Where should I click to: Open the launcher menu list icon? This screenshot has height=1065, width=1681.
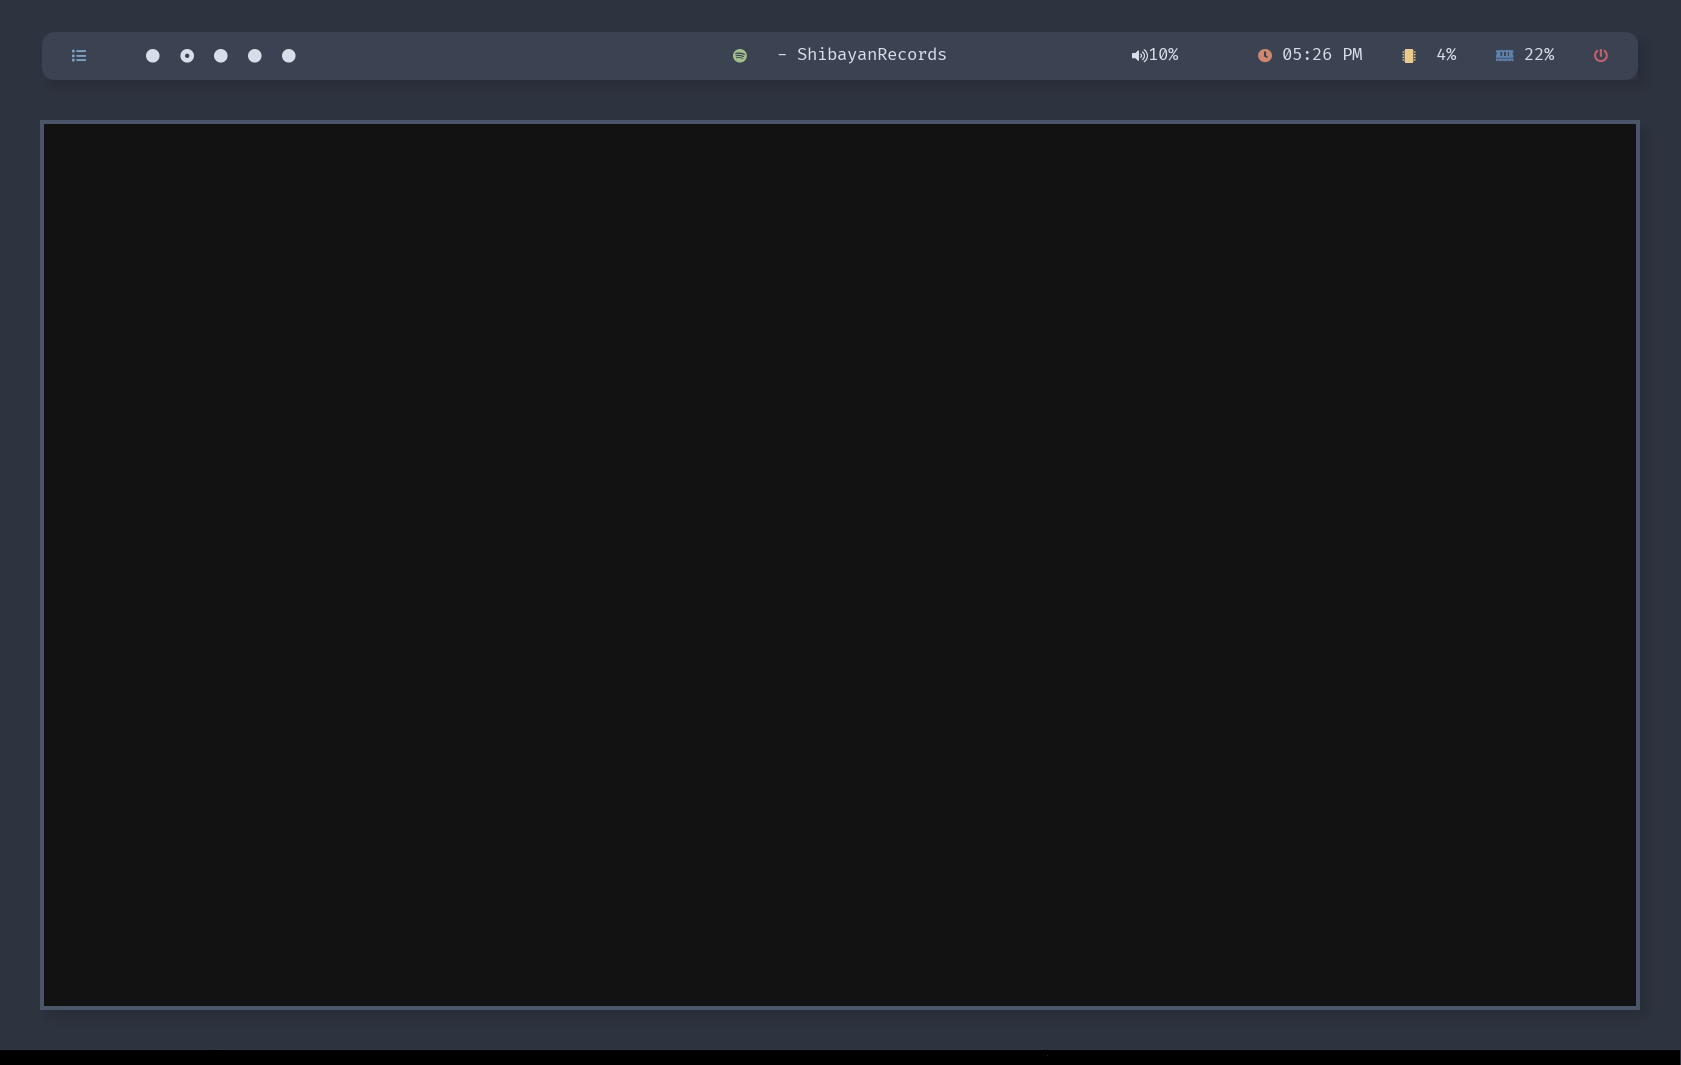79,56
